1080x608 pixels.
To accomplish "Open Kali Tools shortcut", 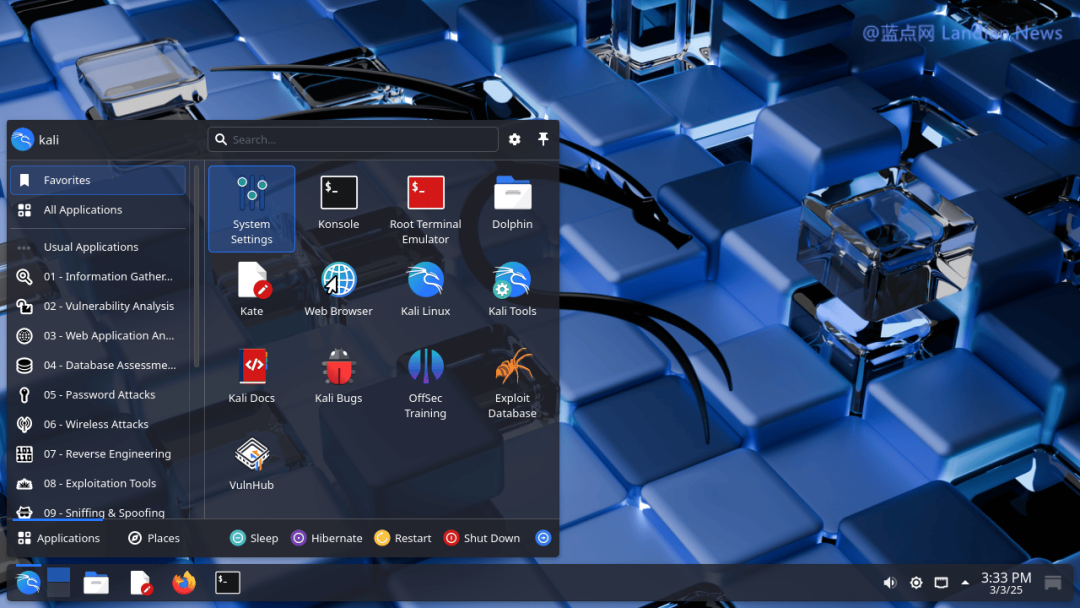I will (x=512, y=289).
